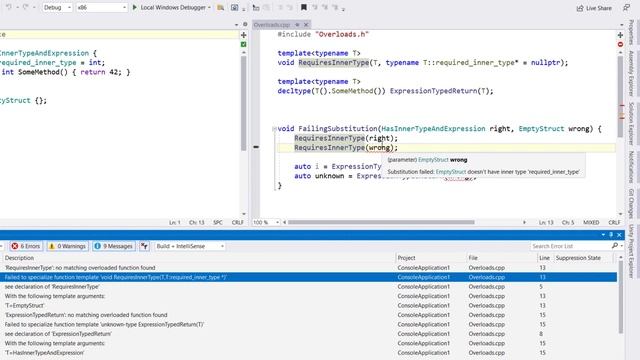Viewport: 640px width, 360px height.
Task: Click the screen icon after the folder icon
Action: point(234,7)
